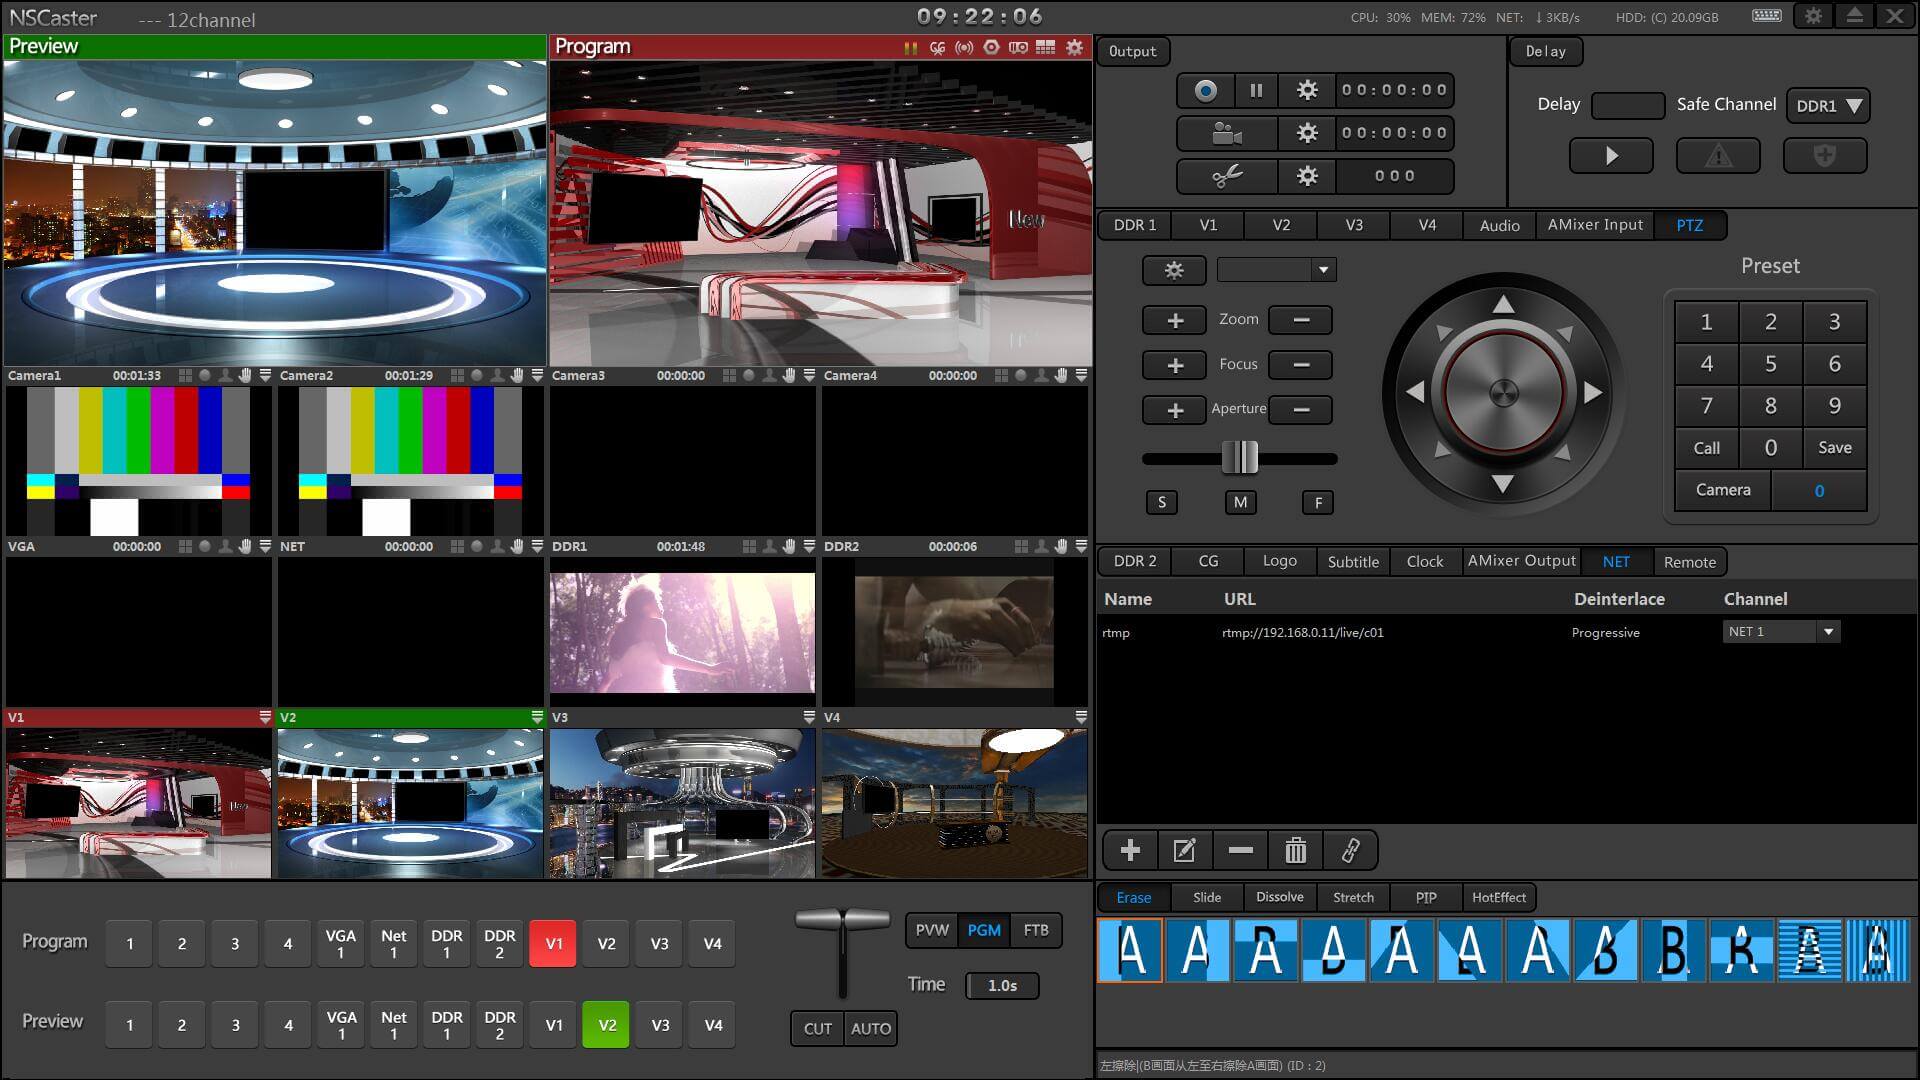
Task: Toggle V2 in Preview row
Action: pyautogui.click(x=604, y=1025)
